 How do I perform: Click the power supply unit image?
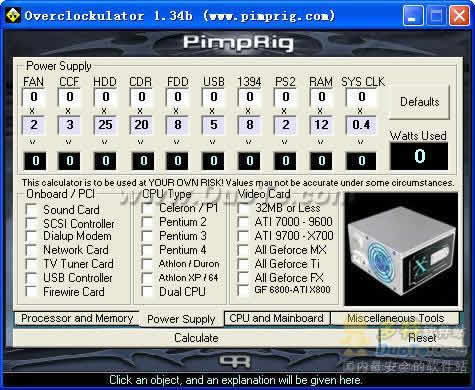pos(401,249)
